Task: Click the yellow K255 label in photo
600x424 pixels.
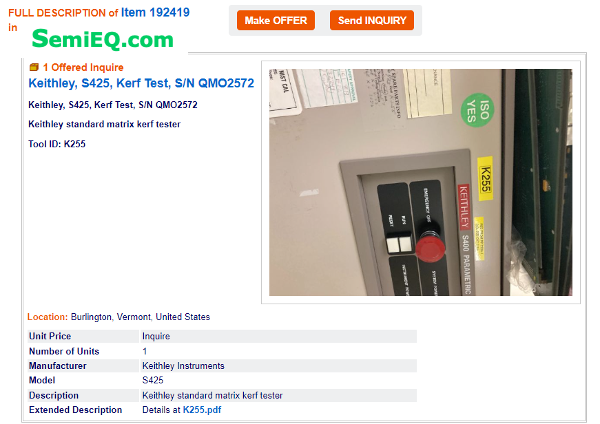Action: point(485,179)
